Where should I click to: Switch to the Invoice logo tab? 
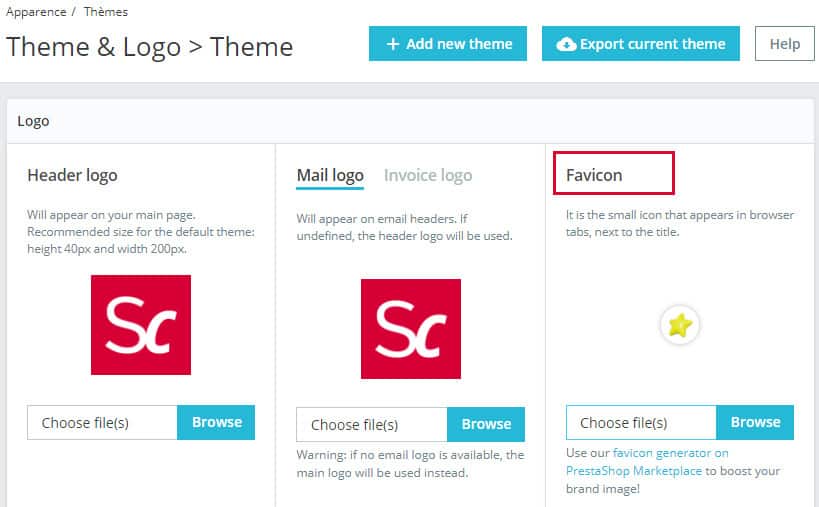(428, 175)
